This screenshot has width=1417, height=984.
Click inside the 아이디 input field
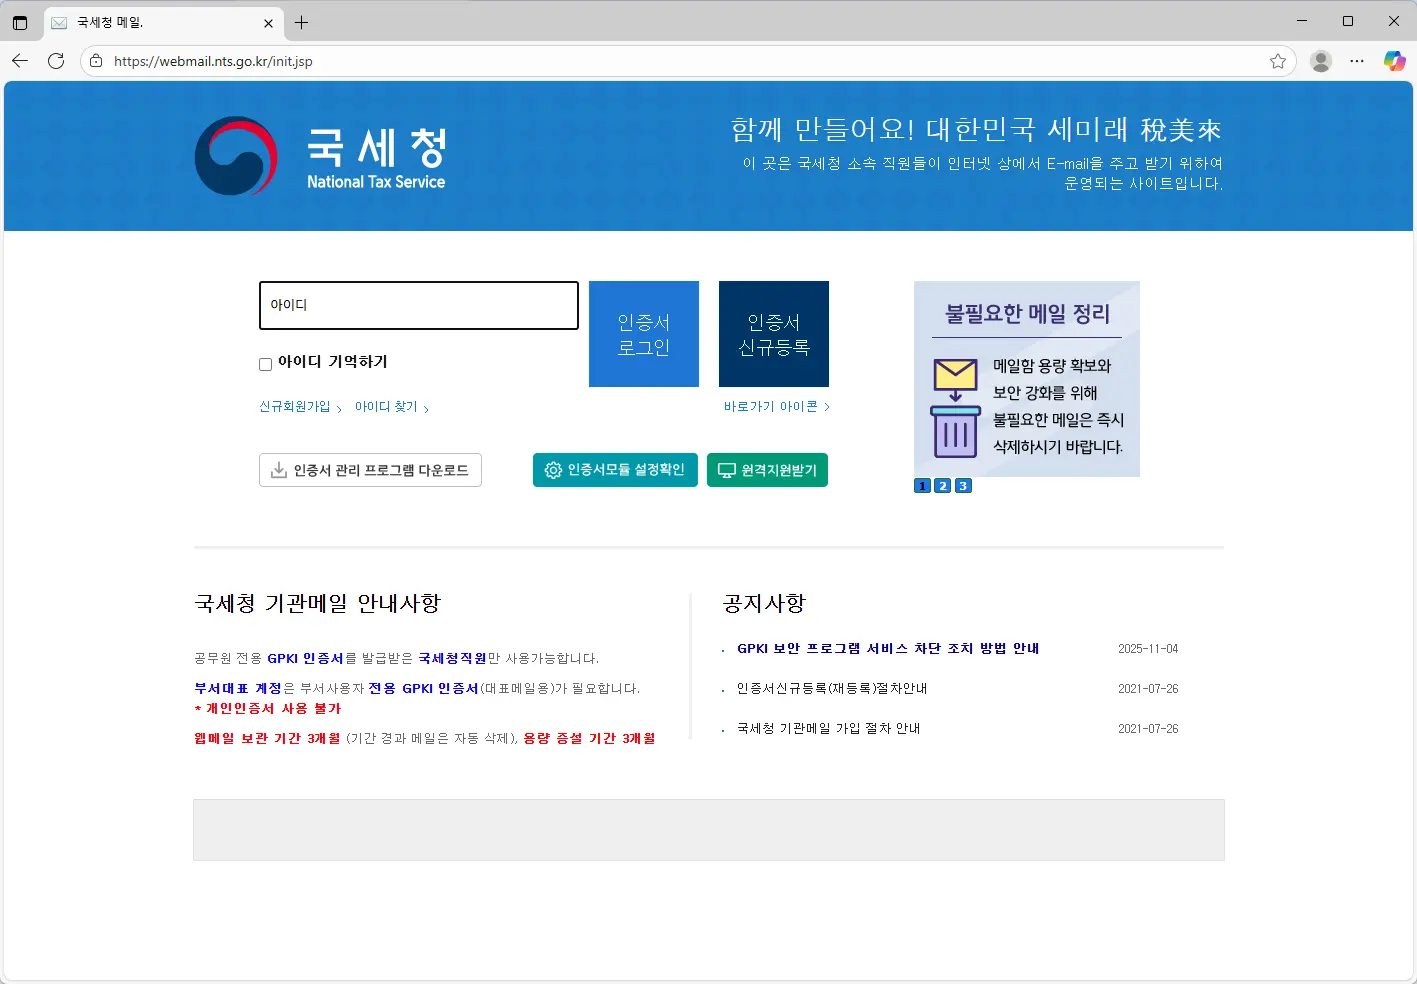[418, 305]
